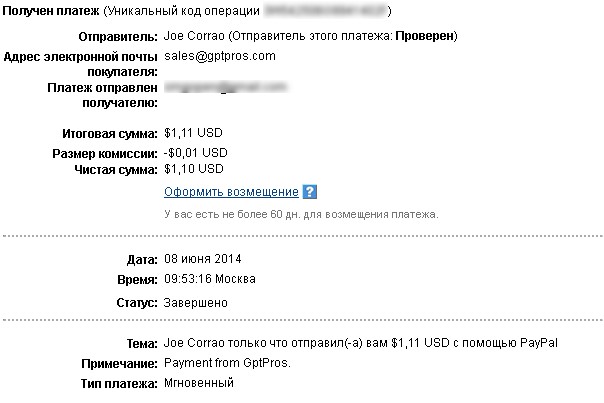Viewport: 604px width, 403px height.
Task: Click the "Итоговая сумма:" field label
Action: pyautogui.click(x=108, y=132)
